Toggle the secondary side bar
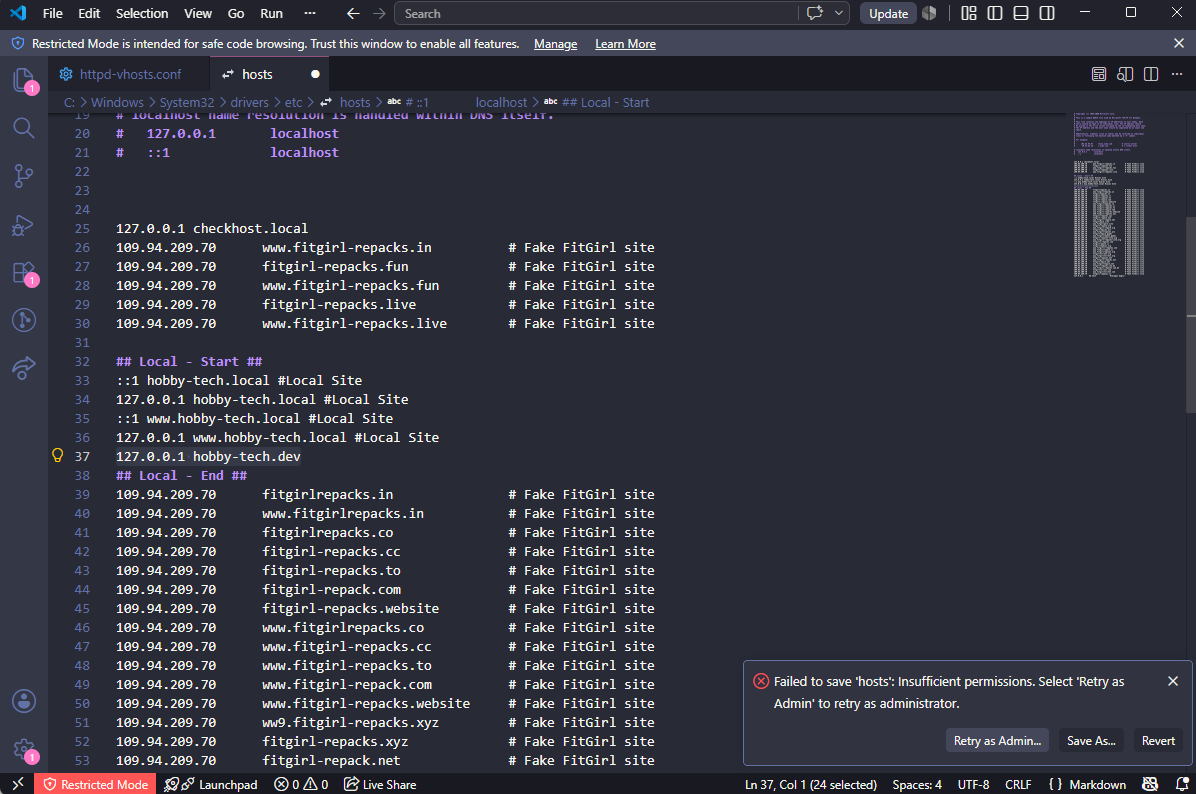The width and height of the screenshot is (1196, 794). click(1047, 13)
